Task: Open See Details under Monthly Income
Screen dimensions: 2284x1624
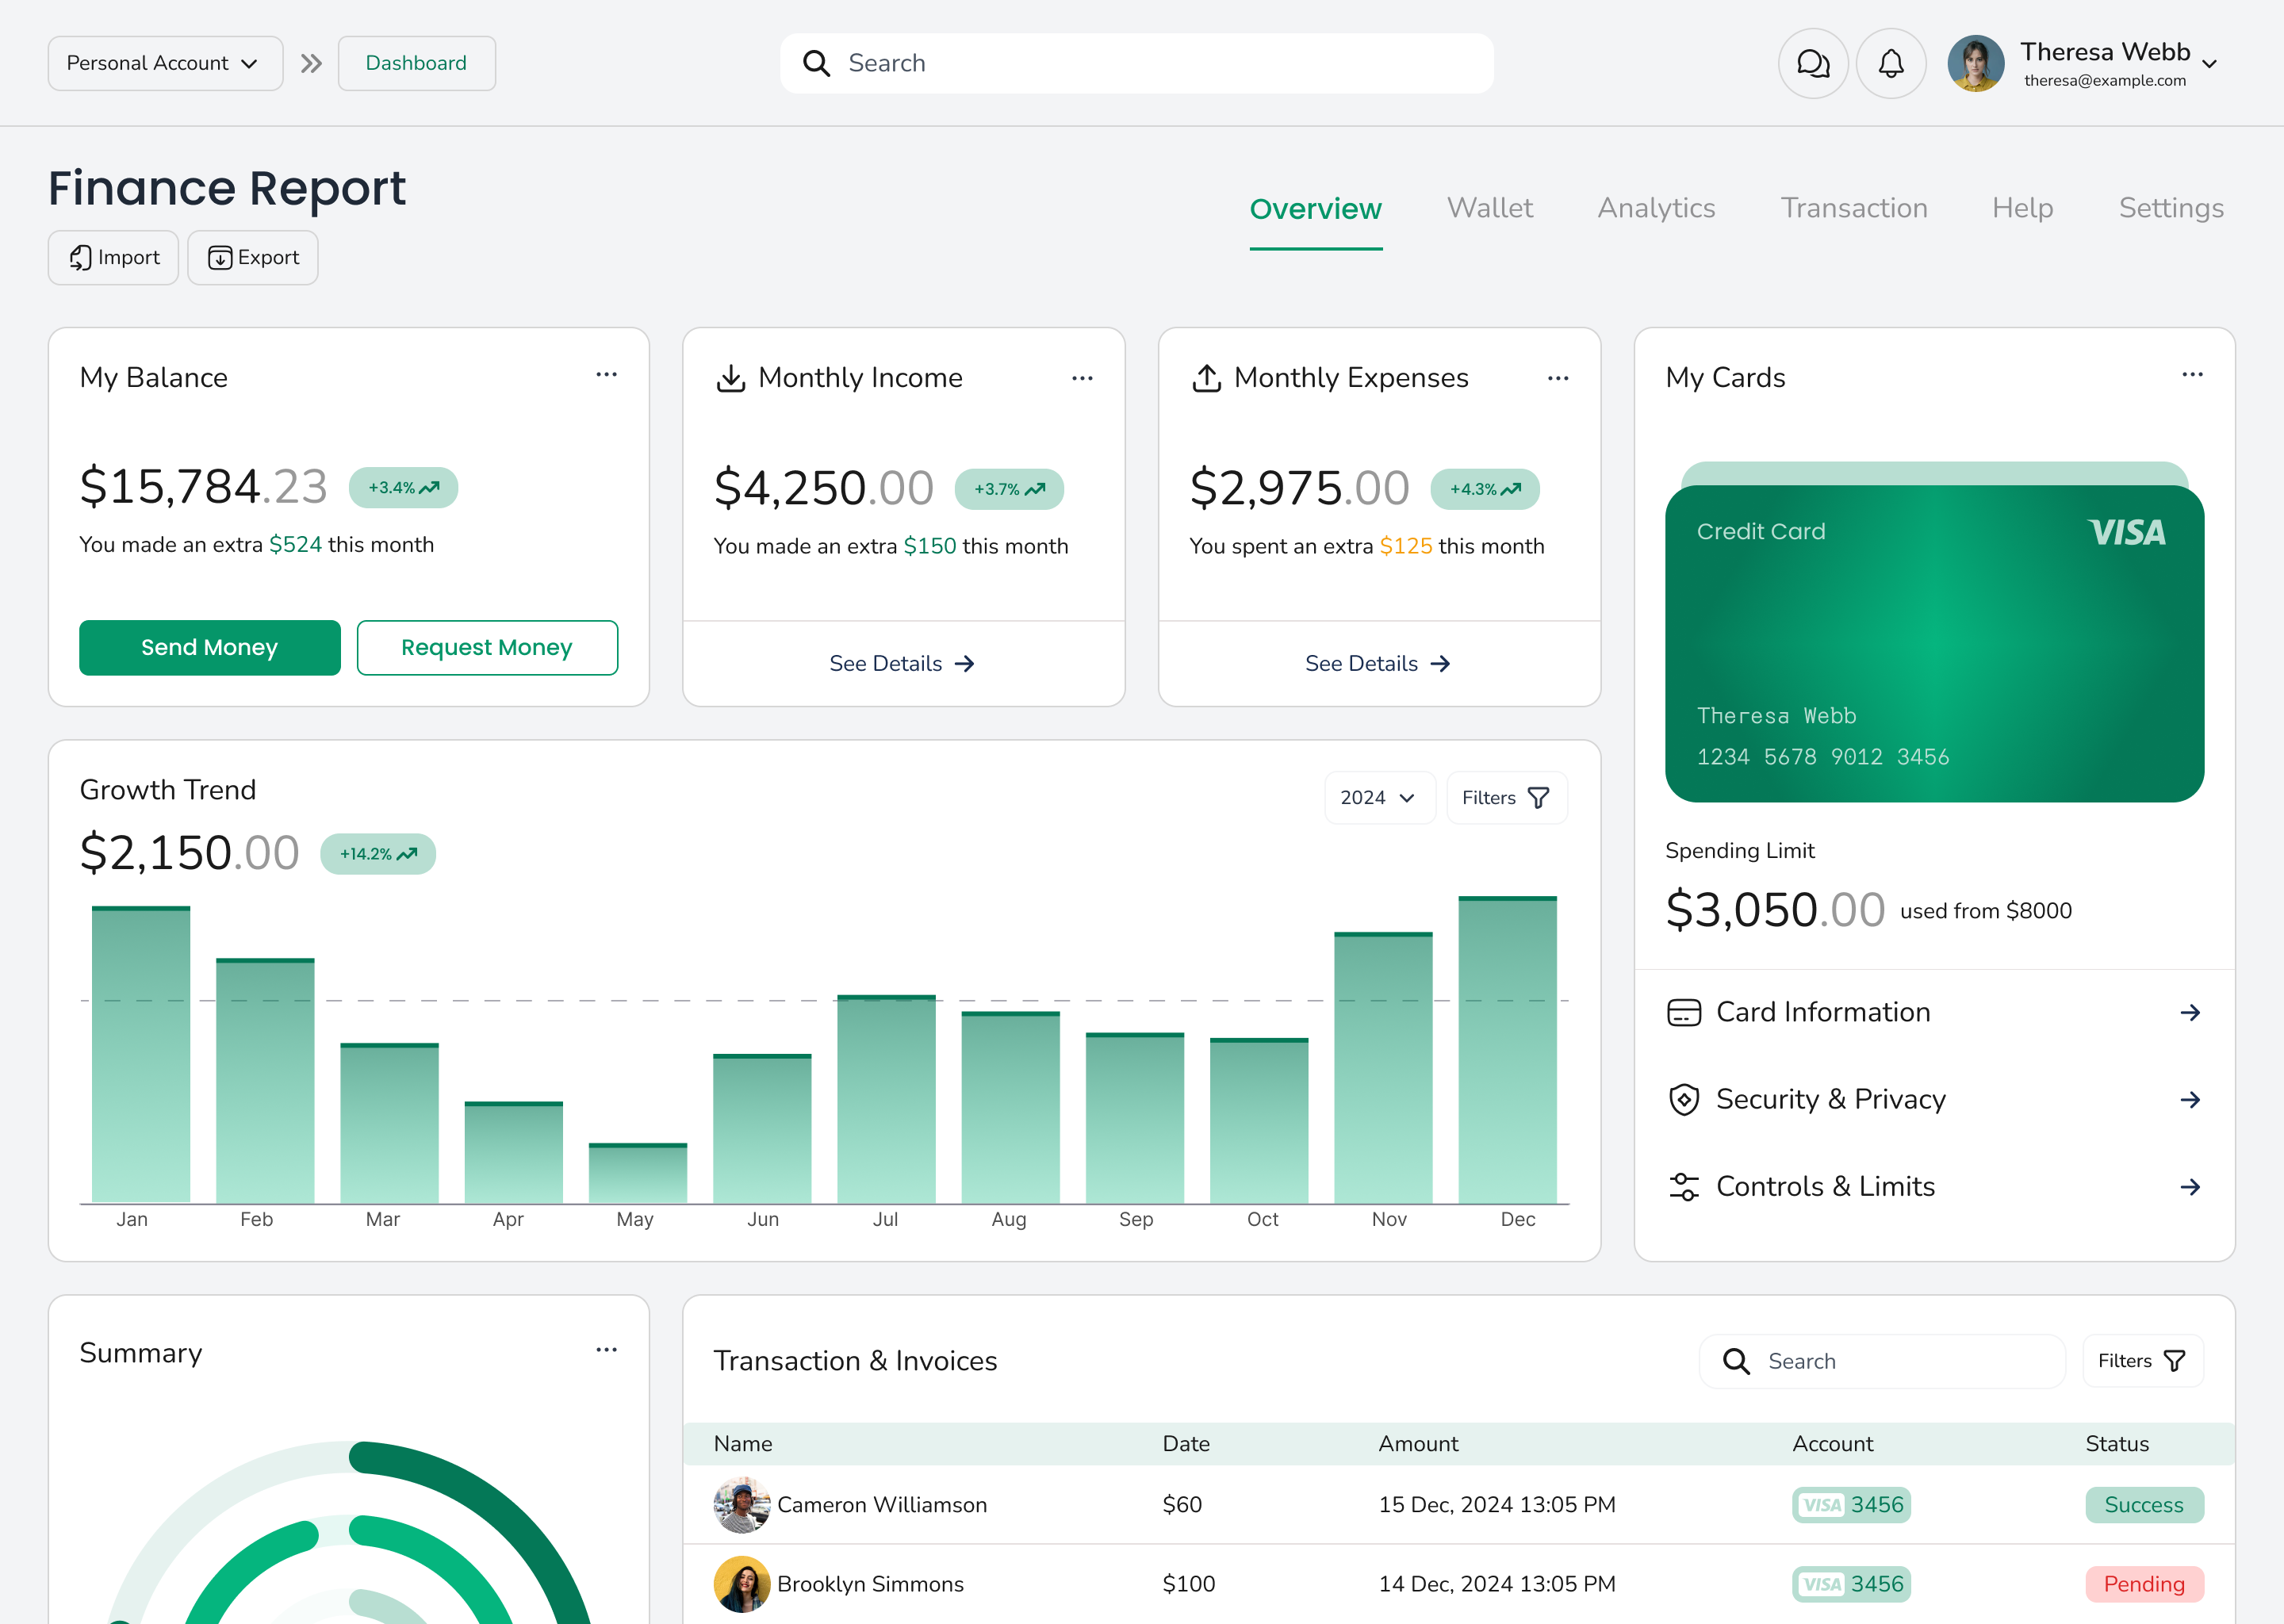Action: [x=902, y=663]
